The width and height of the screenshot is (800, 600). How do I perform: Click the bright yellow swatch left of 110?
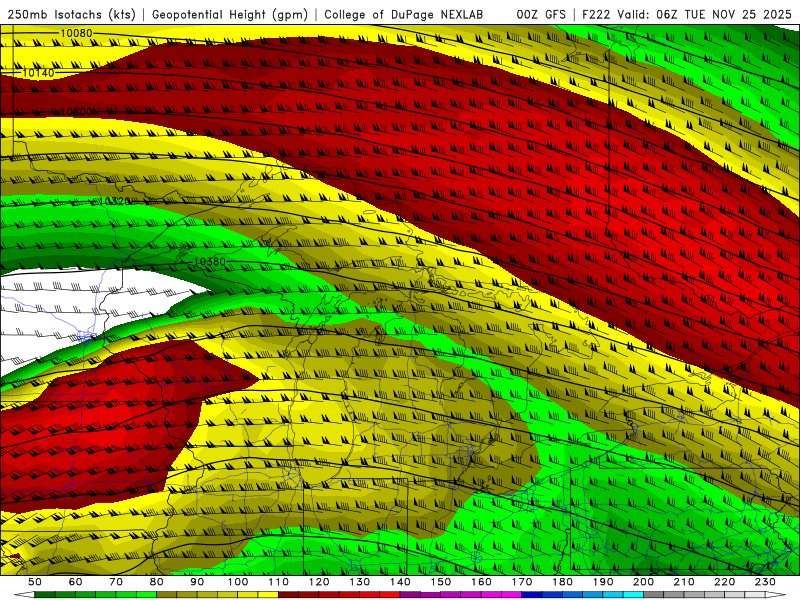point(268,595)
